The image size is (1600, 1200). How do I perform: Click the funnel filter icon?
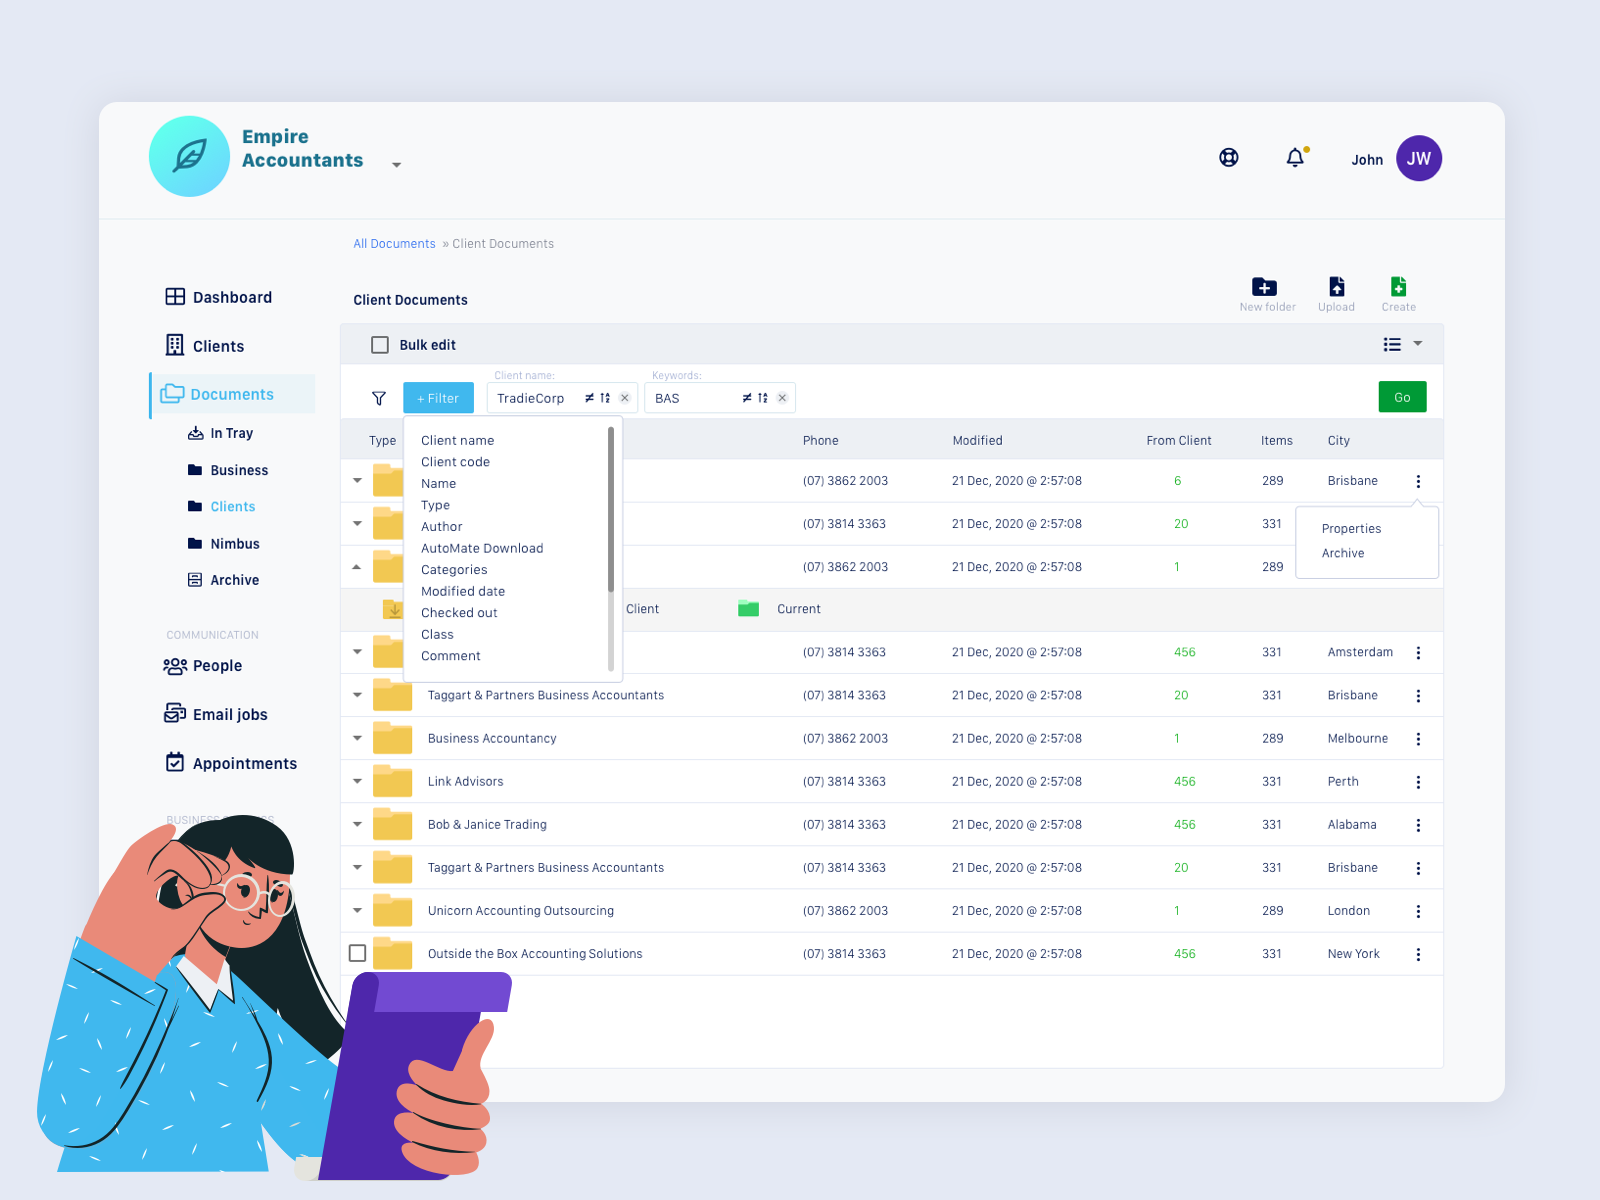click(379, 398)
